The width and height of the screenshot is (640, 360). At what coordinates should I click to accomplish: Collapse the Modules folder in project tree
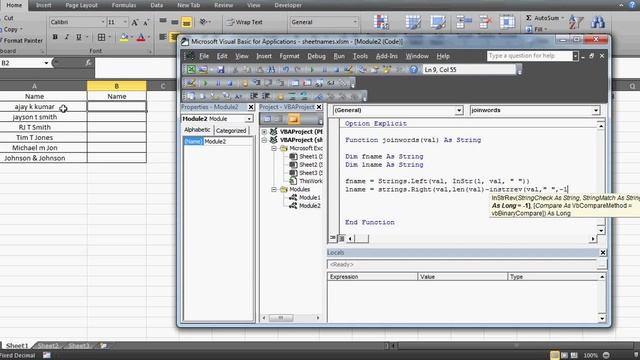pos(274,189)
